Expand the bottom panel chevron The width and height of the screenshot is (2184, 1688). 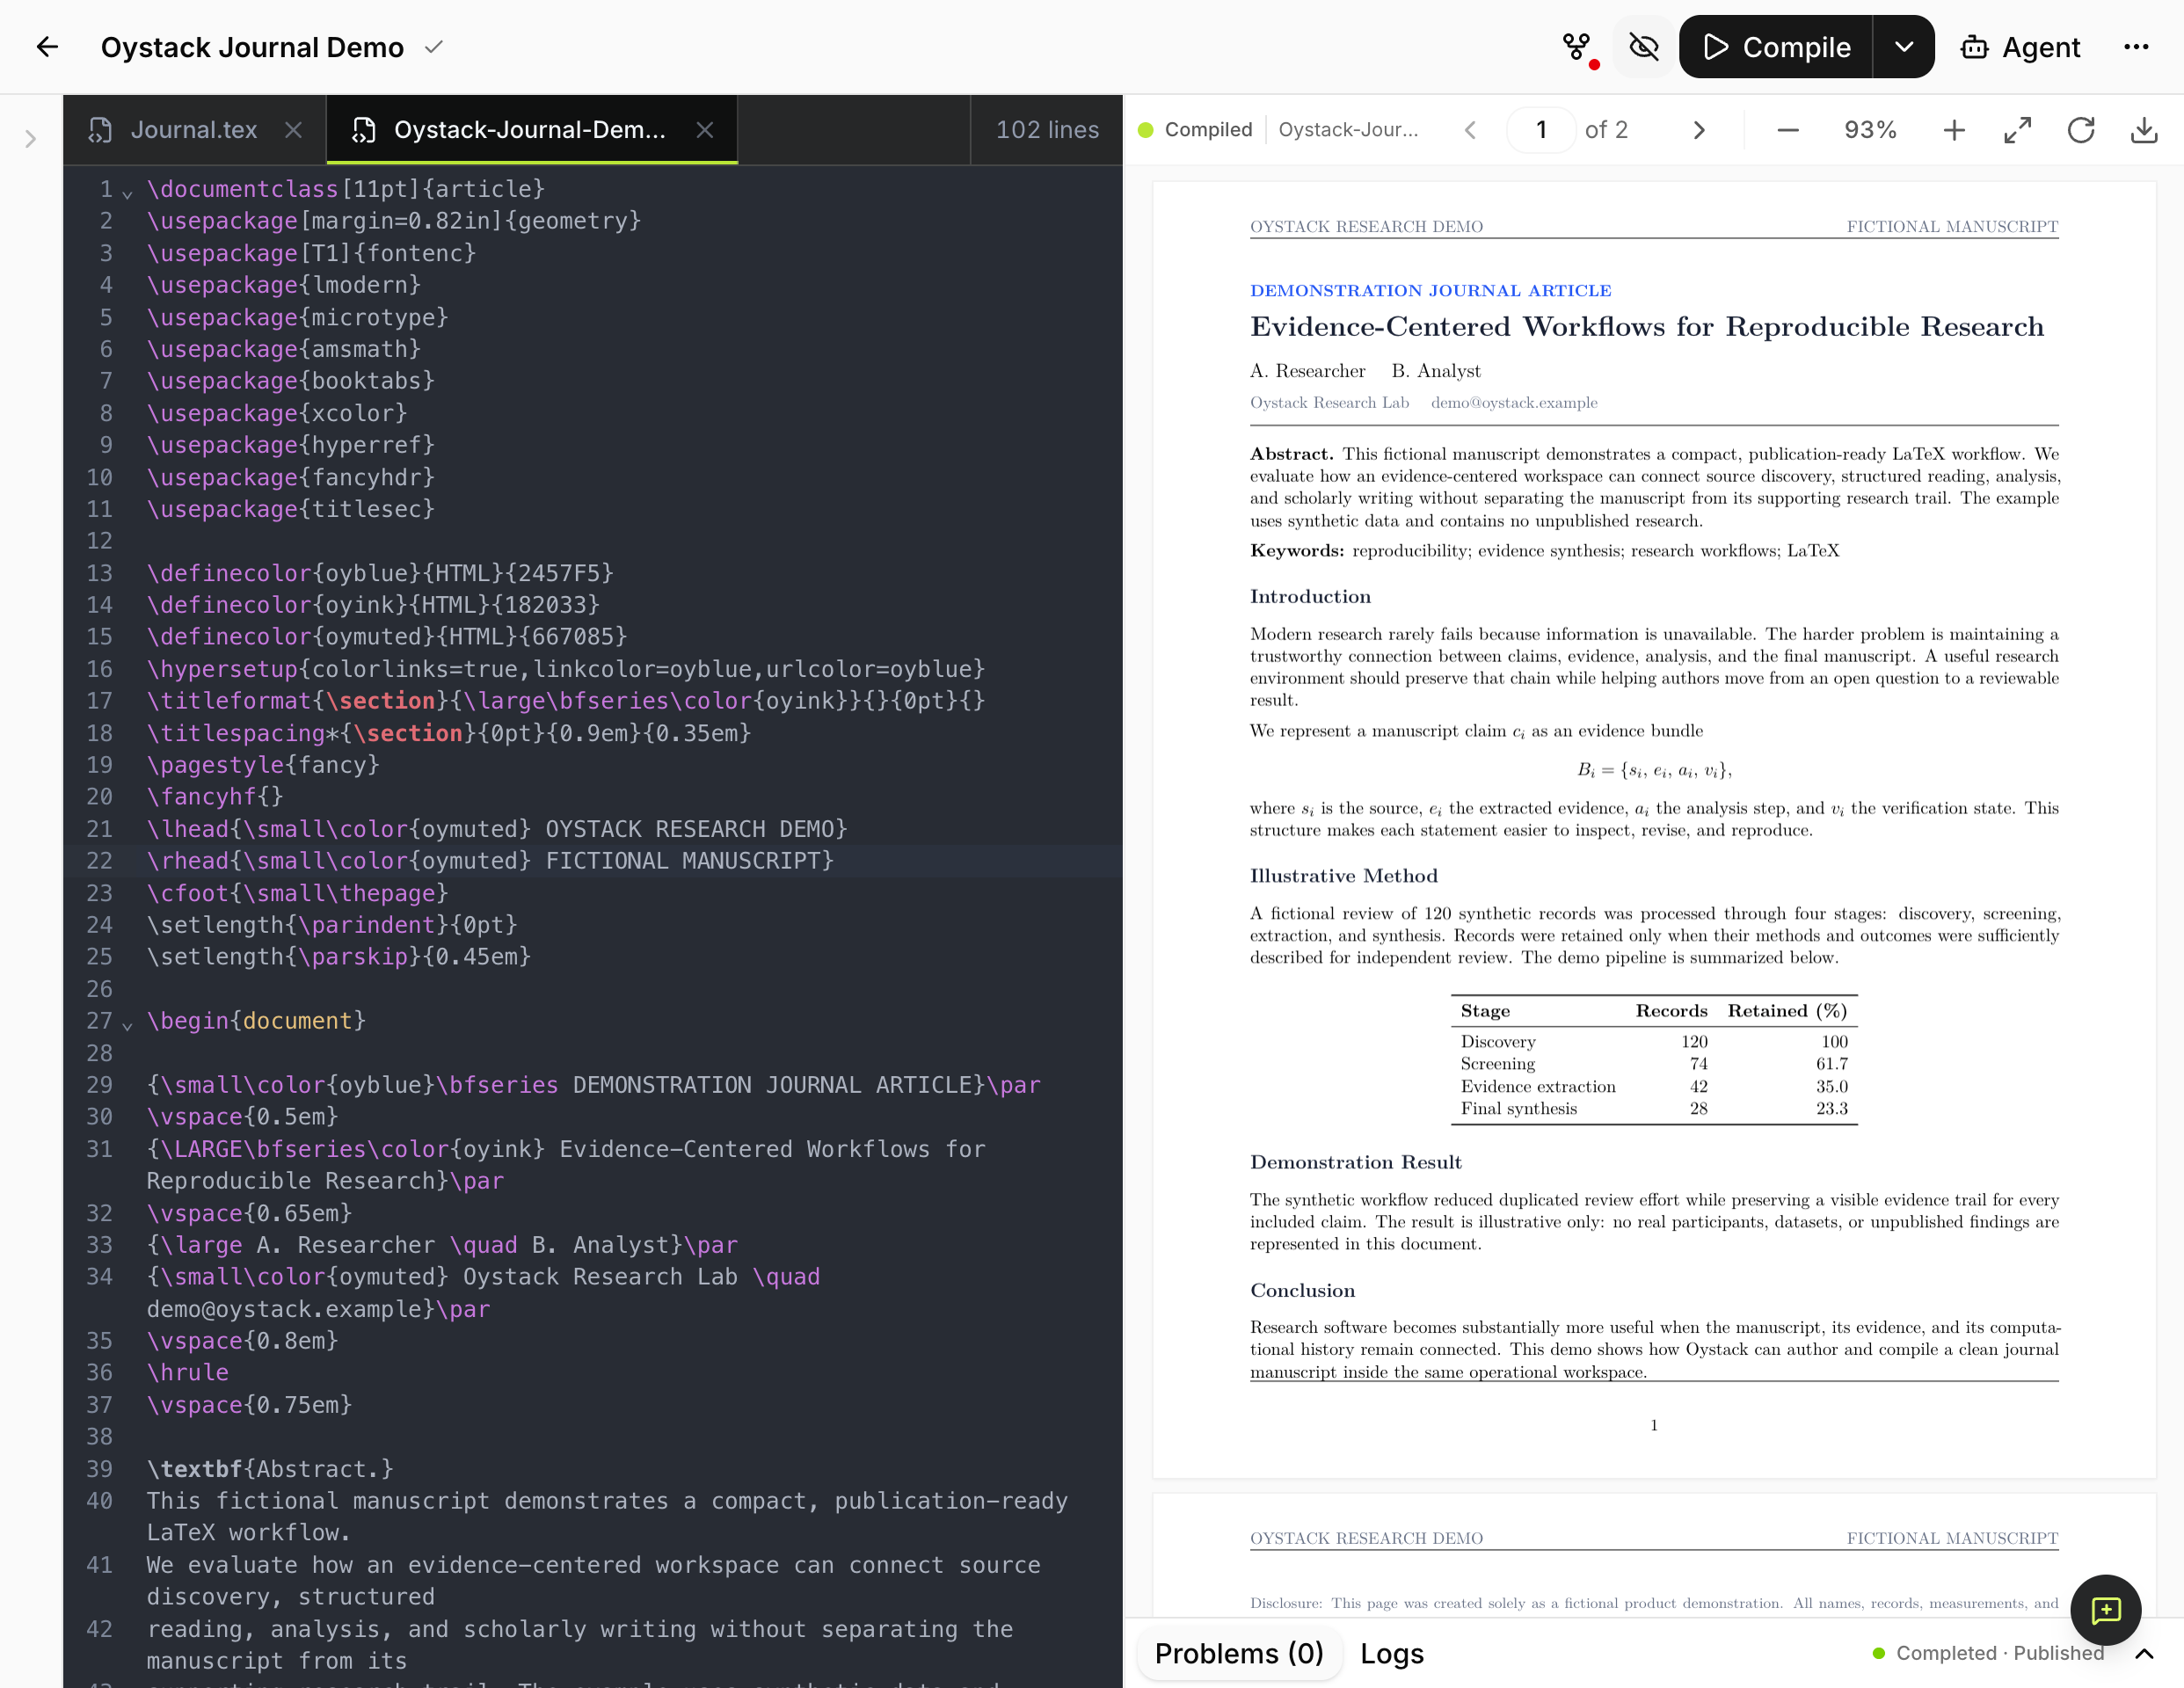2144,1653
